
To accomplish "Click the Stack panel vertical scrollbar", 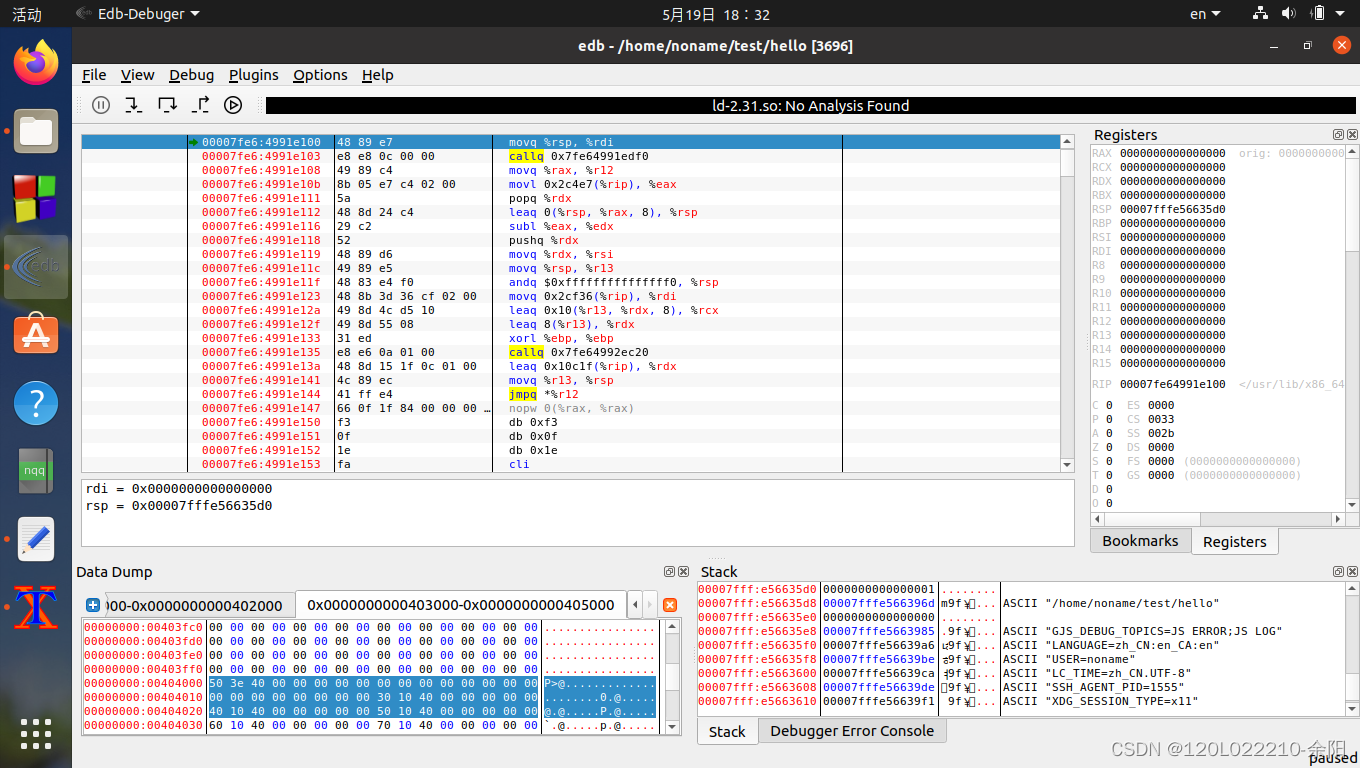I will coord(1351,648).
